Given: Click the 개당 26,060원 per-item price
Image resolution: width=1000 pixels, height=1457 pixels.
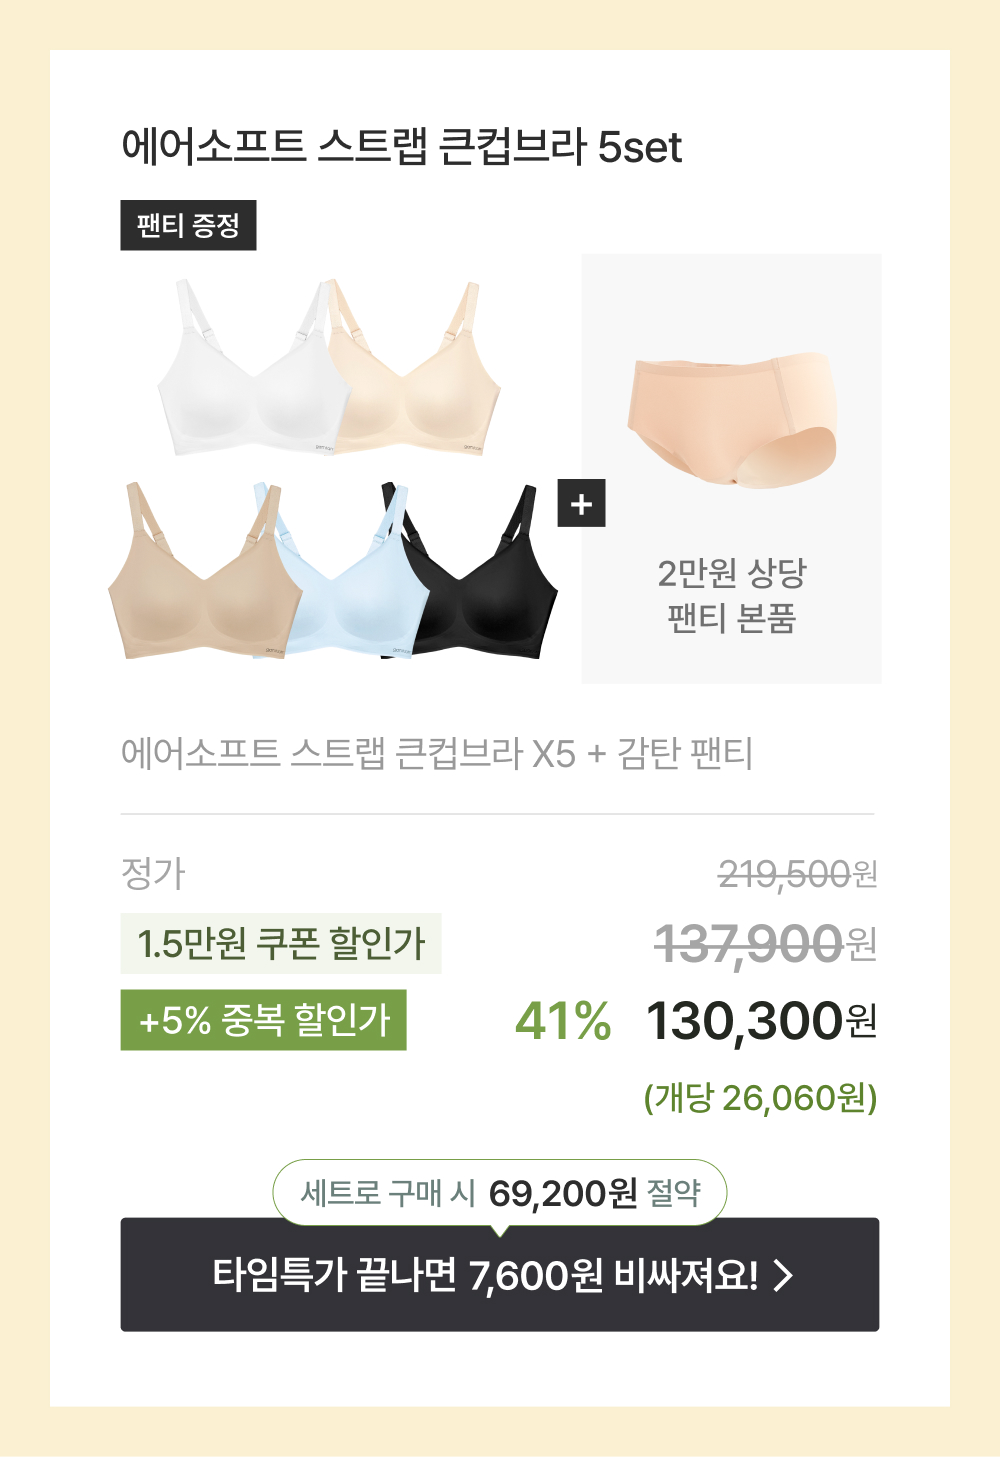Looking at the screenshot, I should point(761,1098).
